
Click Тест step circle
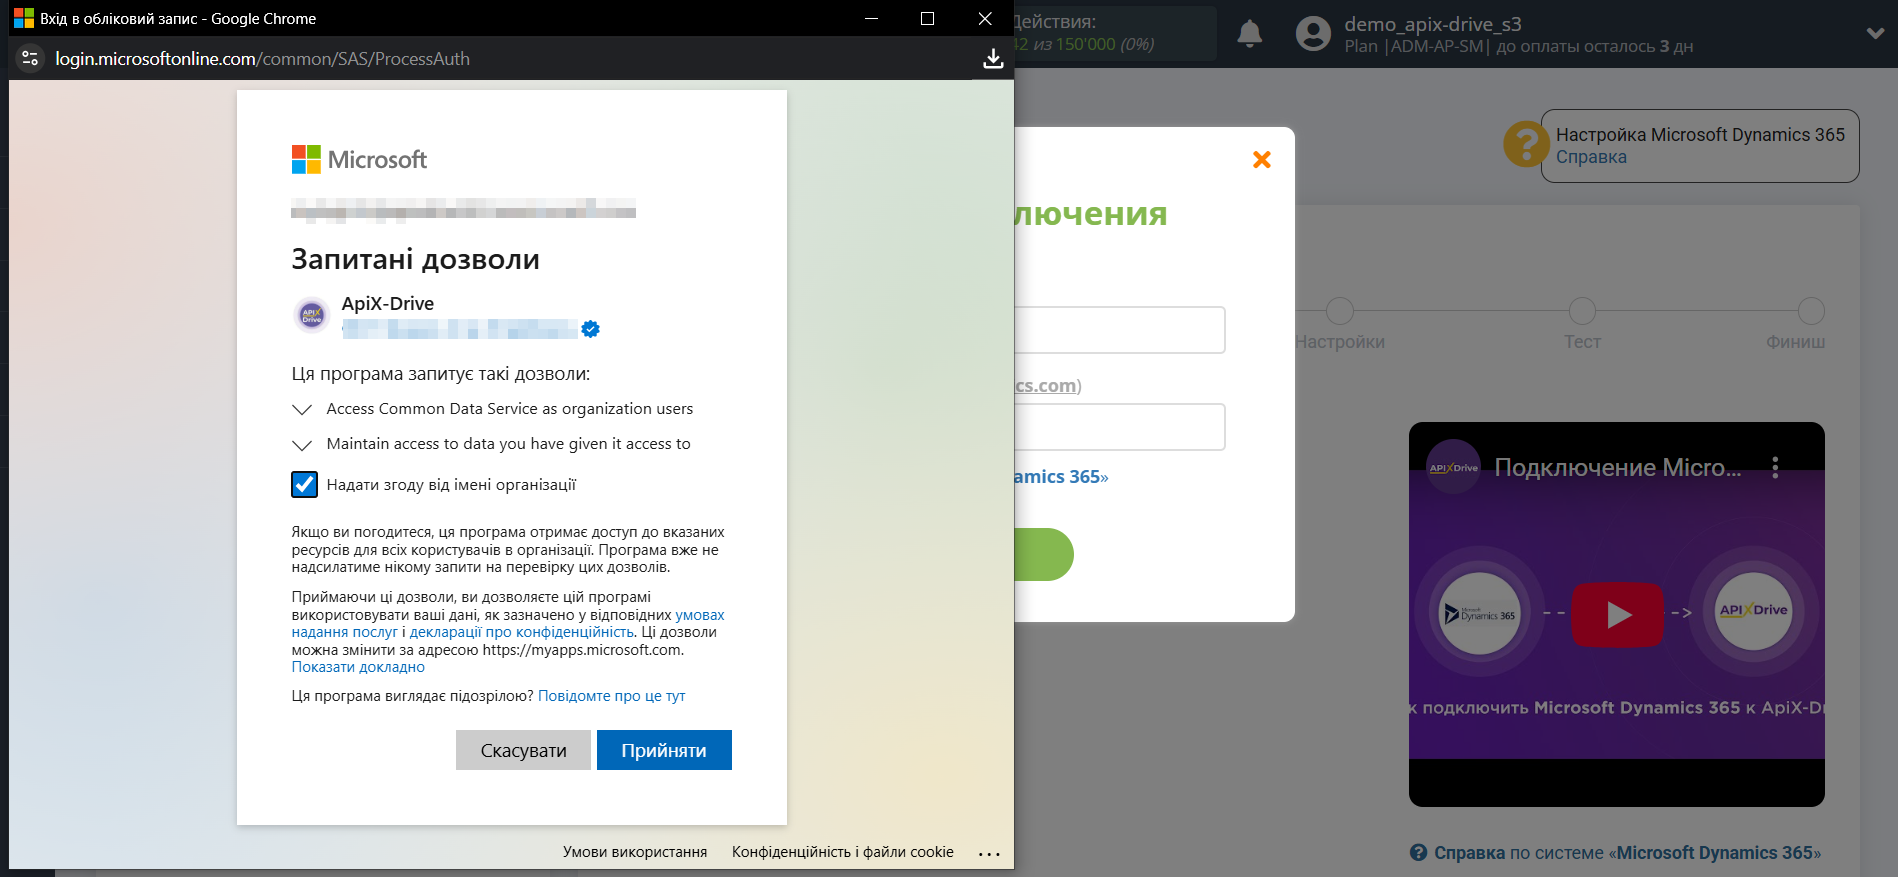(1582, 311)
